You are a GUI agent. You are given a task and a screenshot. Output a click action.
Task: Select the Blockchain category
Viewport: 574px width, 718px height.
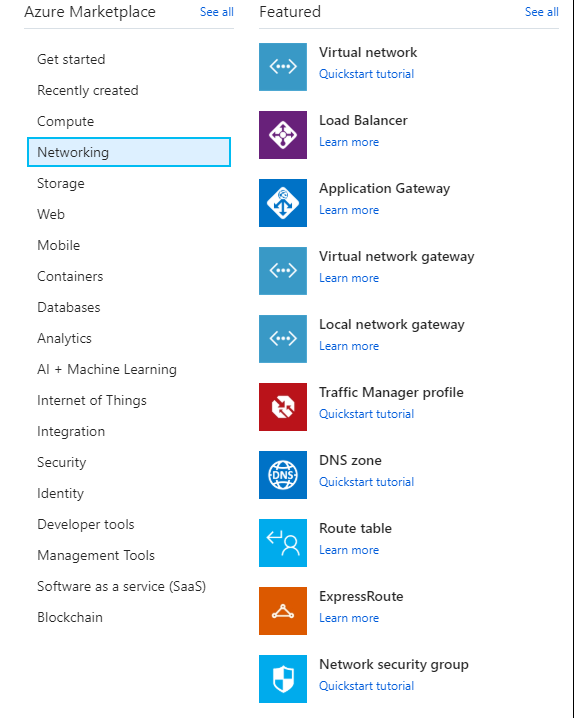[70, 617]
